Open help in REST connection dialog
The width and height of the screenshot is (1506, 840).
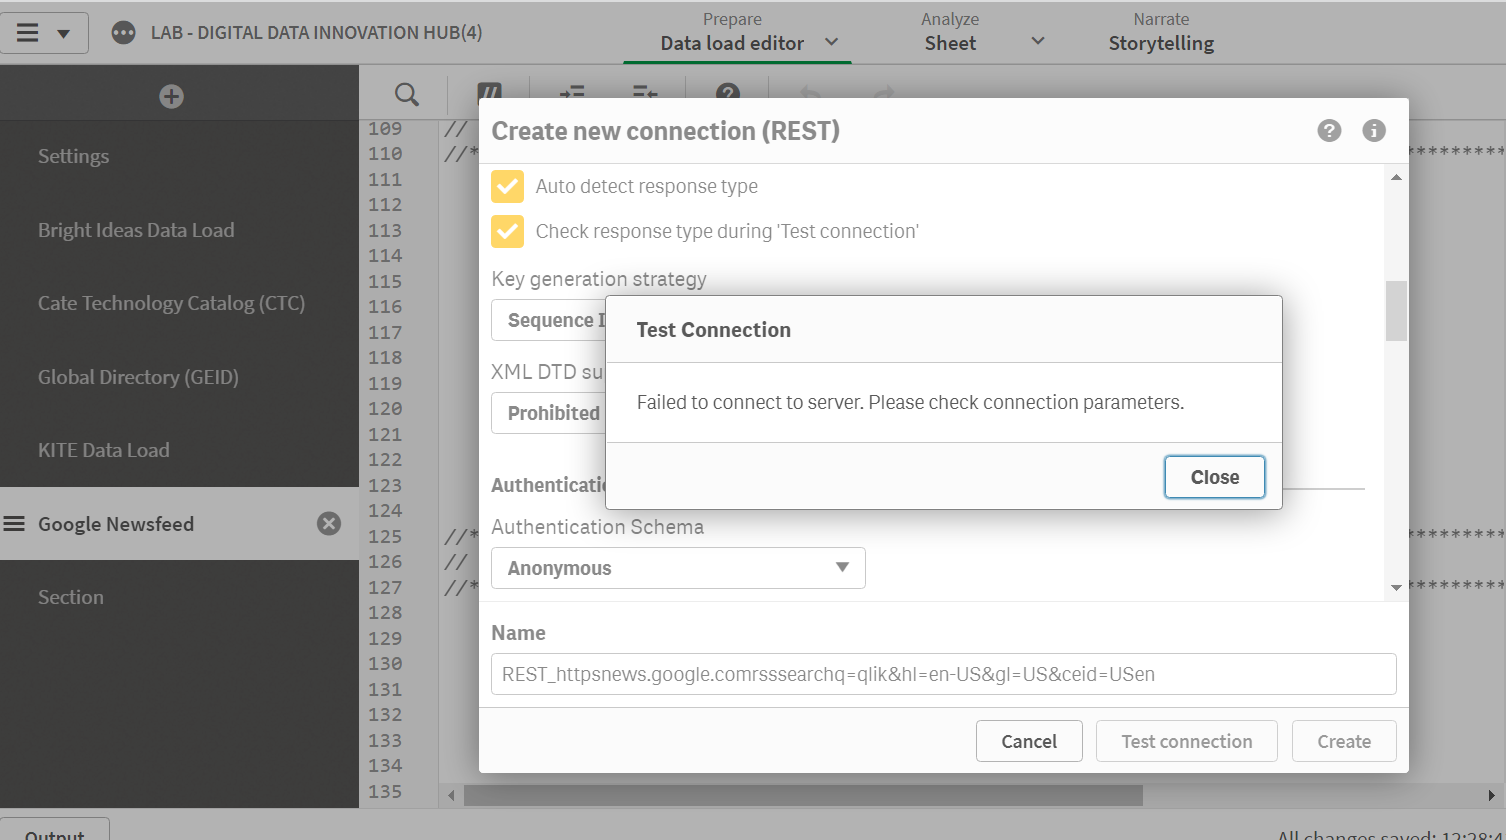[1329, 131]
